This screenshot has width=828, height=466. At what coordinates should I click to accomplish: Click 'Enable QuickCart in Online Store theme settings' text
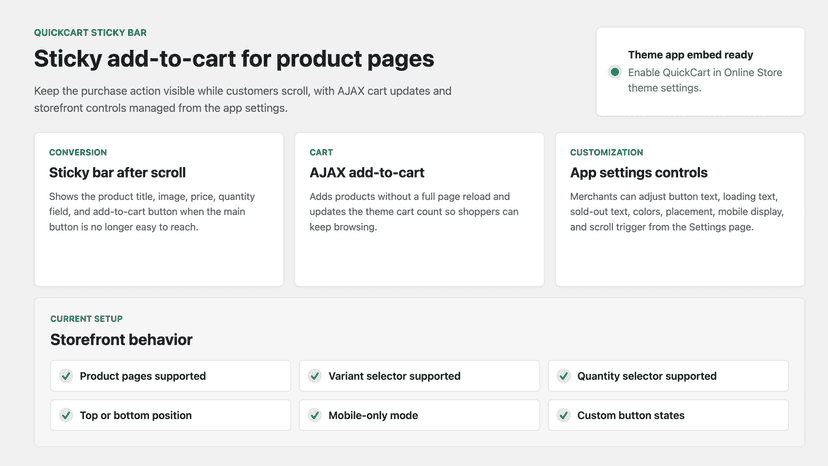click(705, 80)
